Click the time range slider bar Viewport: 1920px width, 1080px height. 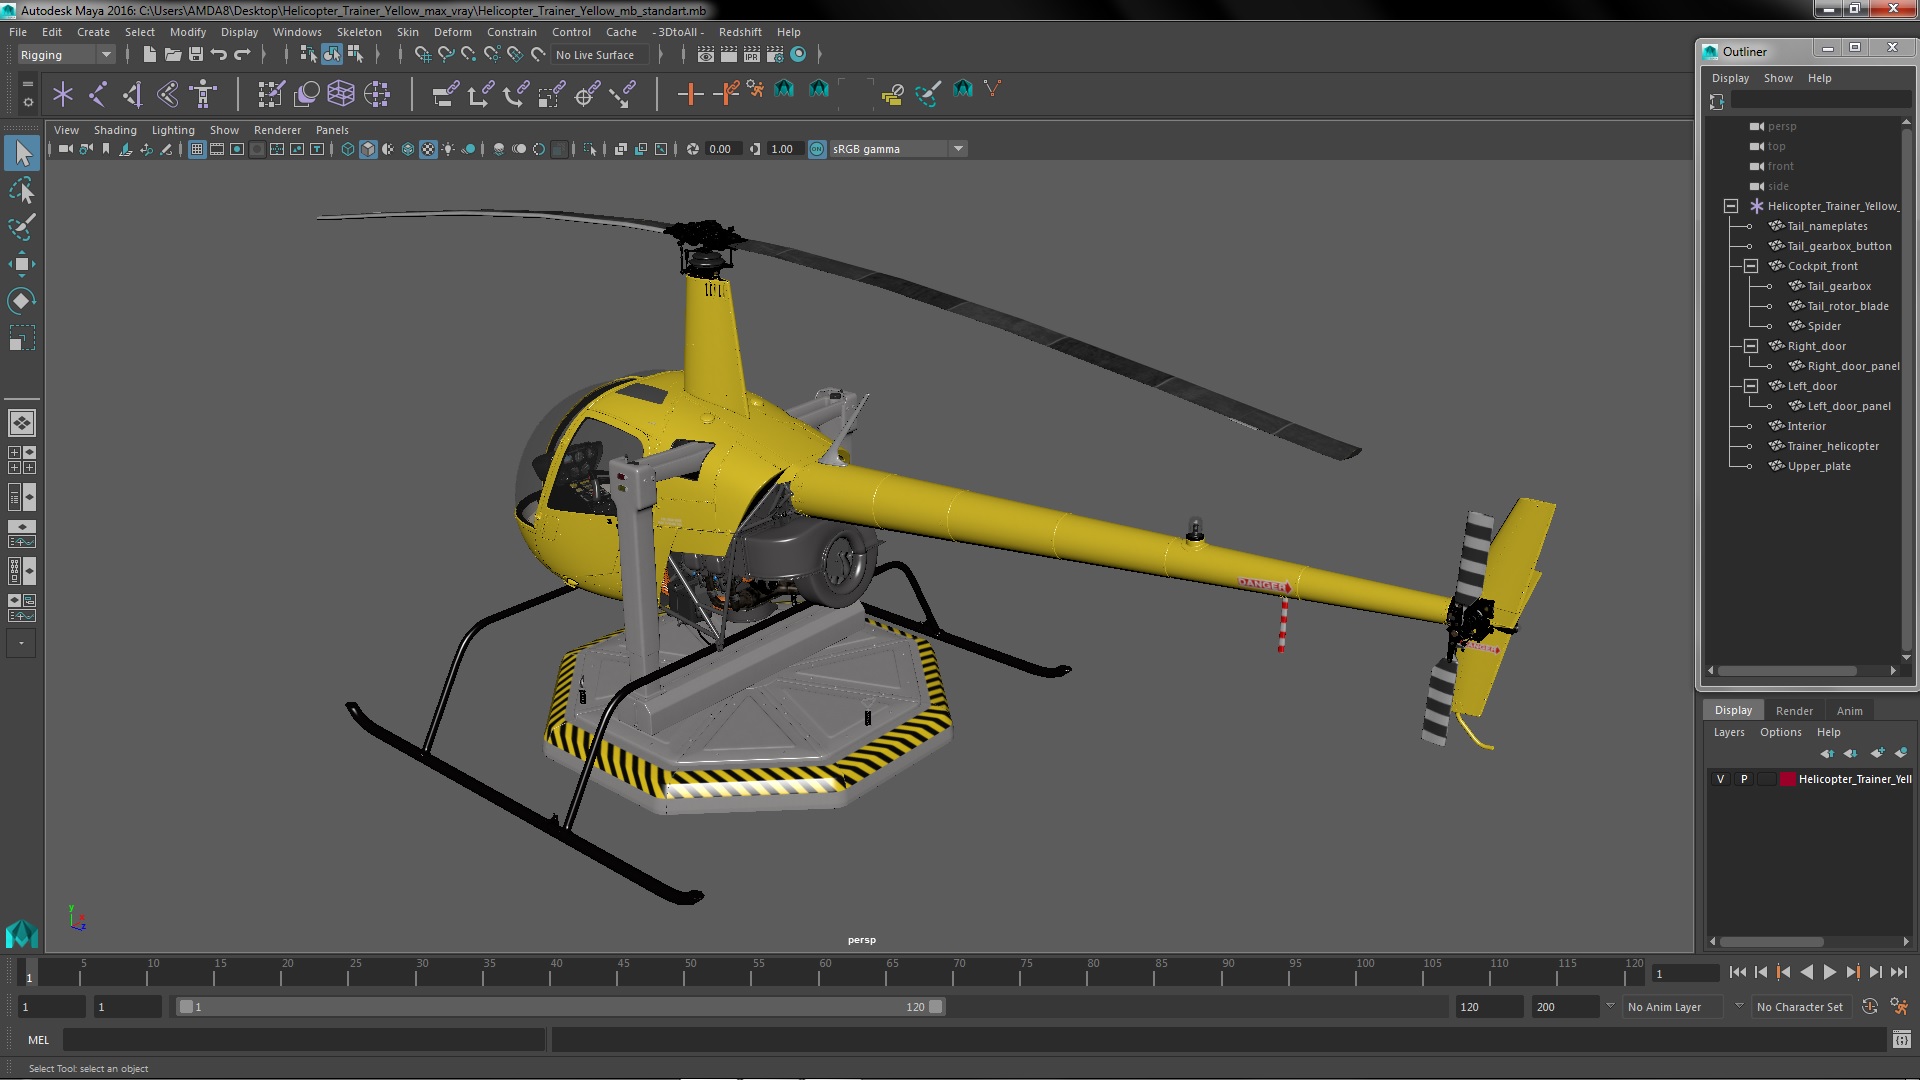coord(560,1007)
